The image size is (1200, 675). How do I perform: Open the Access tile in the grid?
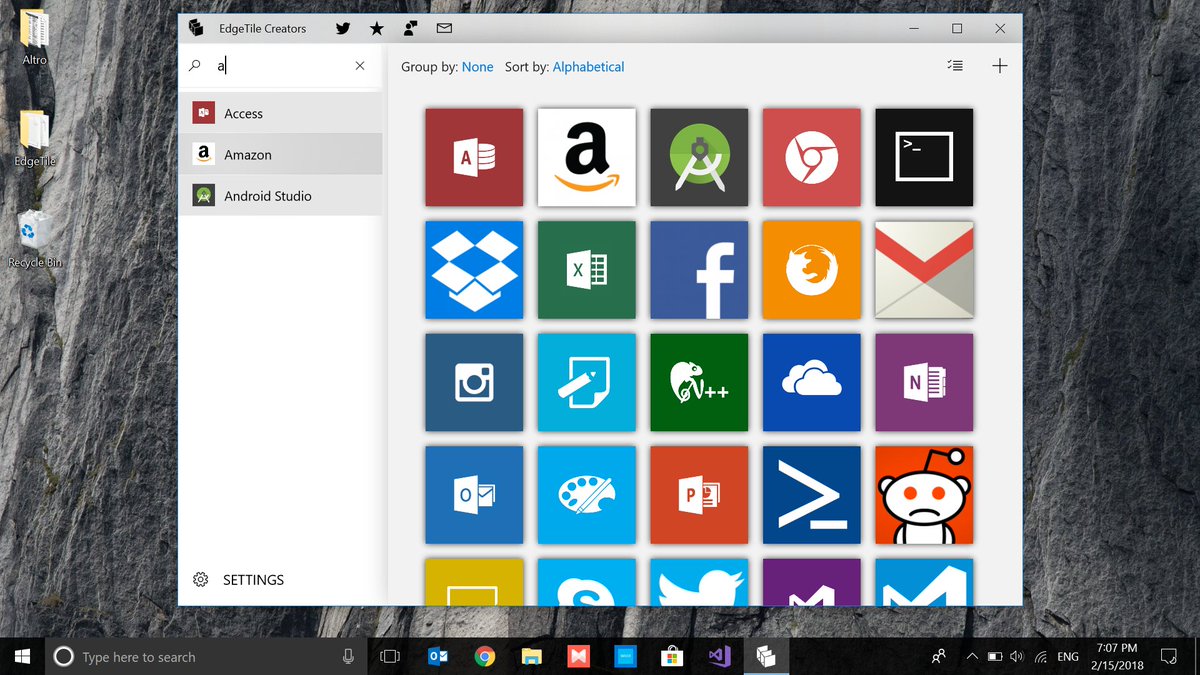pos(474,157)
